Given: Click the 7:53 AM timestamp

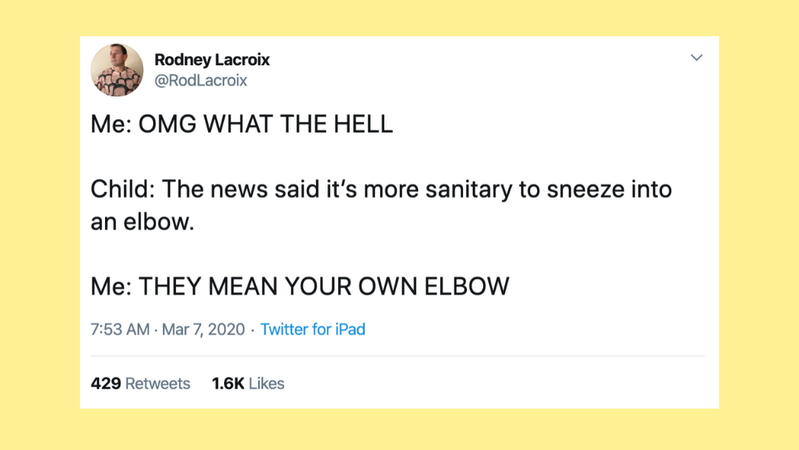Looking at the screenshot, I should click(120, 329).
